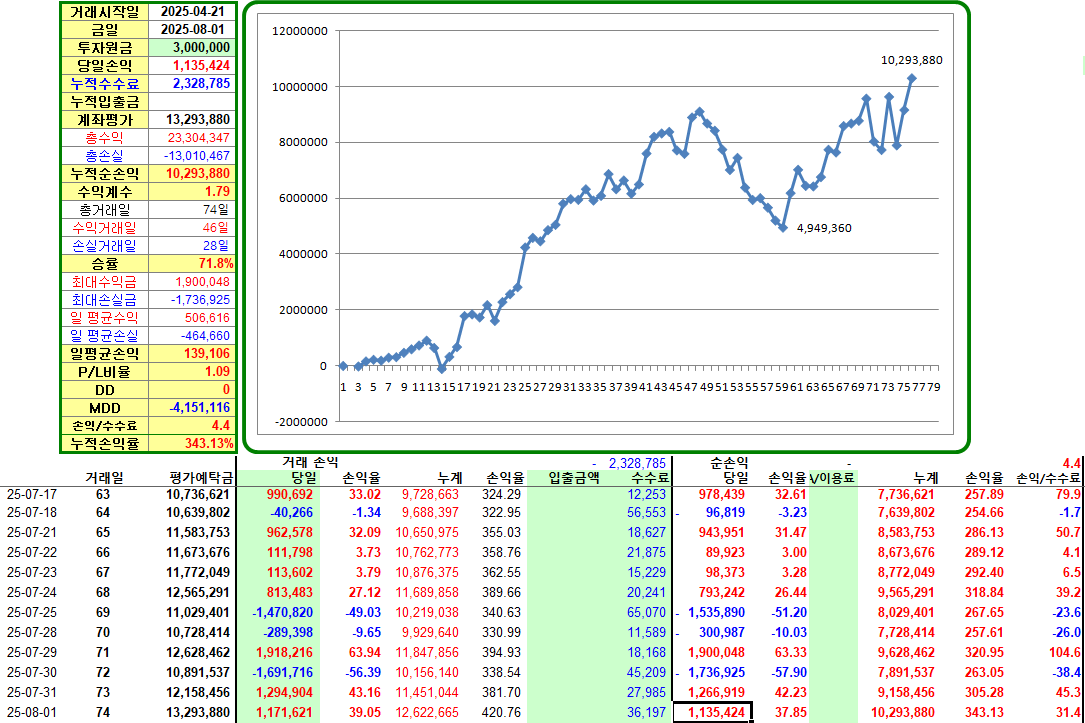Select the 최대손실금 value -1,736,925

[192, 300]
